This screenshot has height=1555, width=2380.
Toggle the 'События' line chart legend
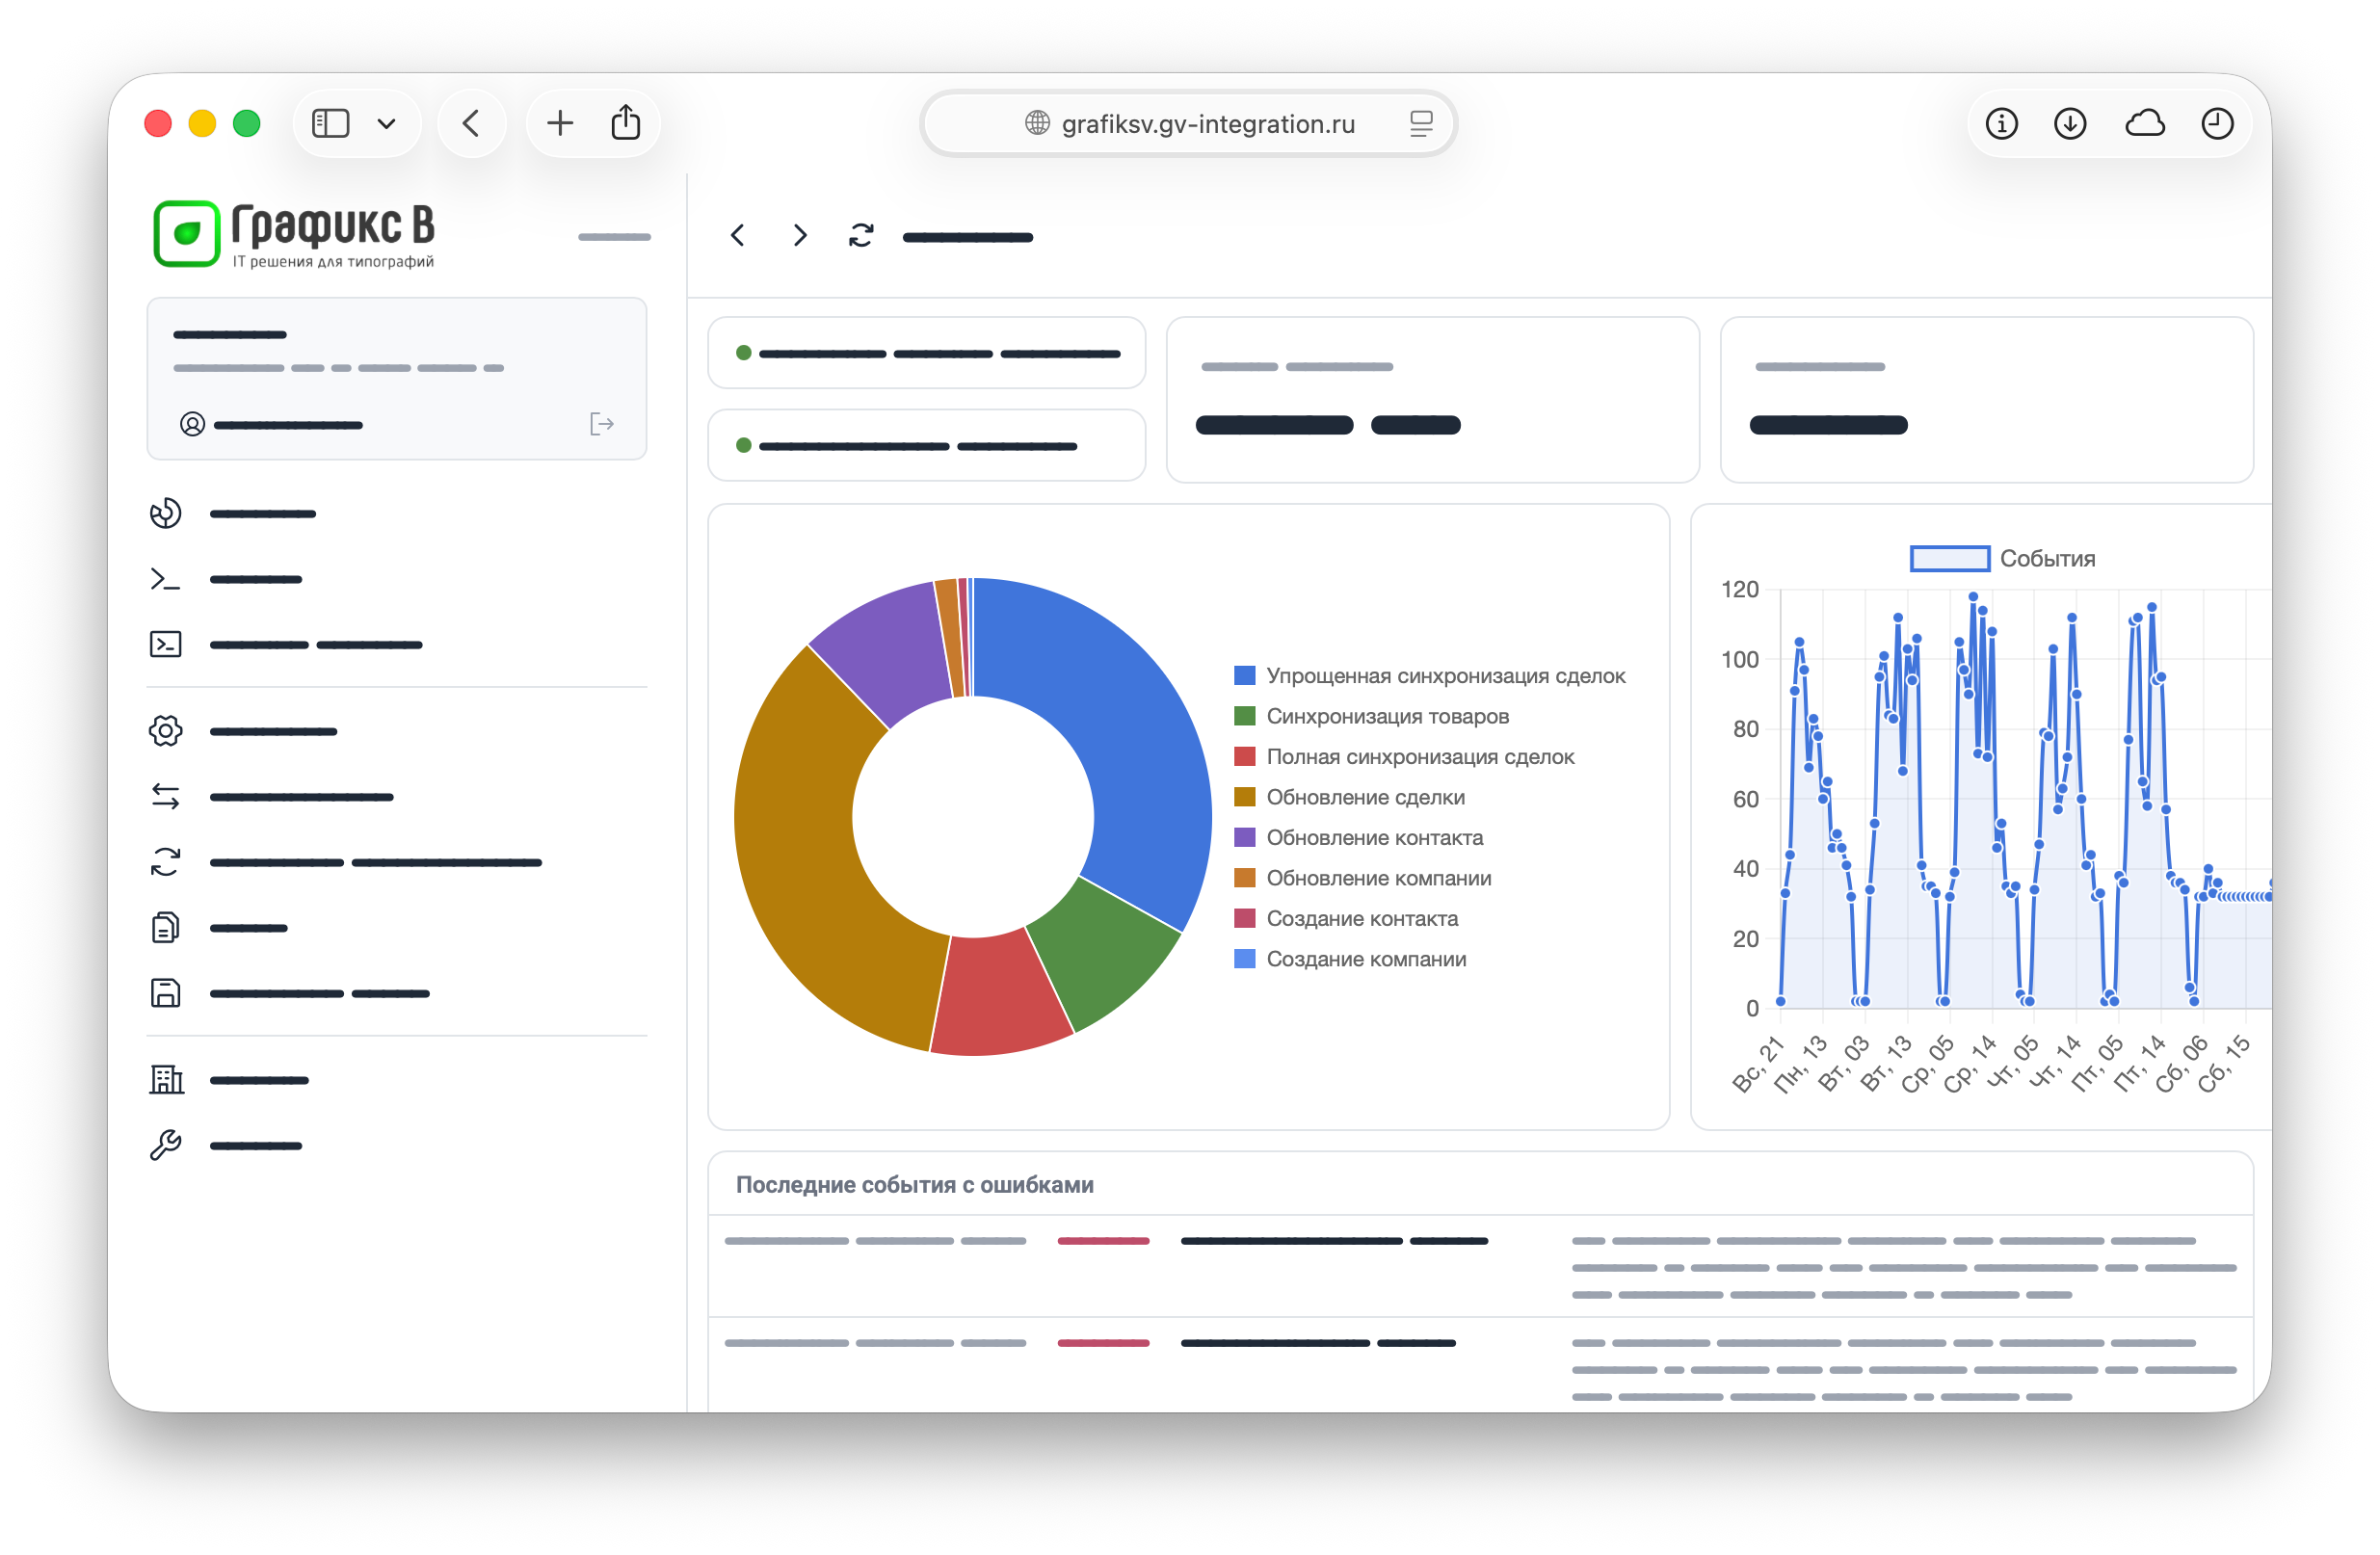coord(2002,558)
